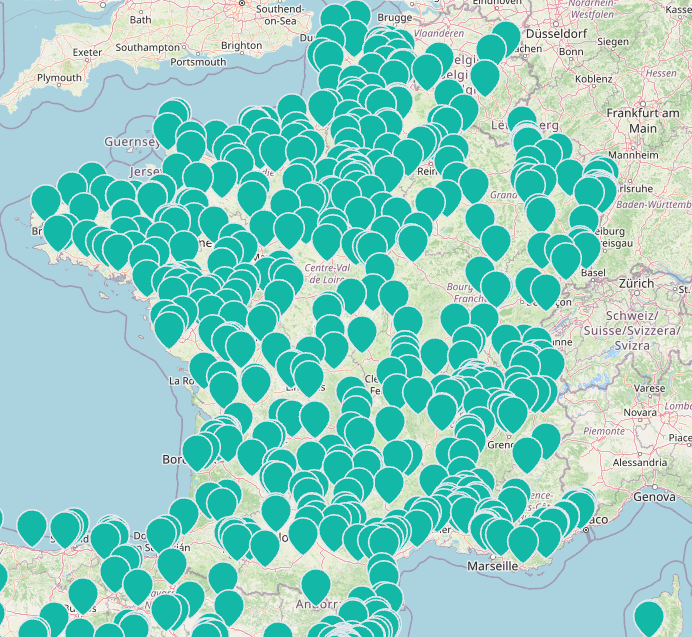Click the Marseille city label
Screen dimensions: 692x637
[x=493, y=566]
